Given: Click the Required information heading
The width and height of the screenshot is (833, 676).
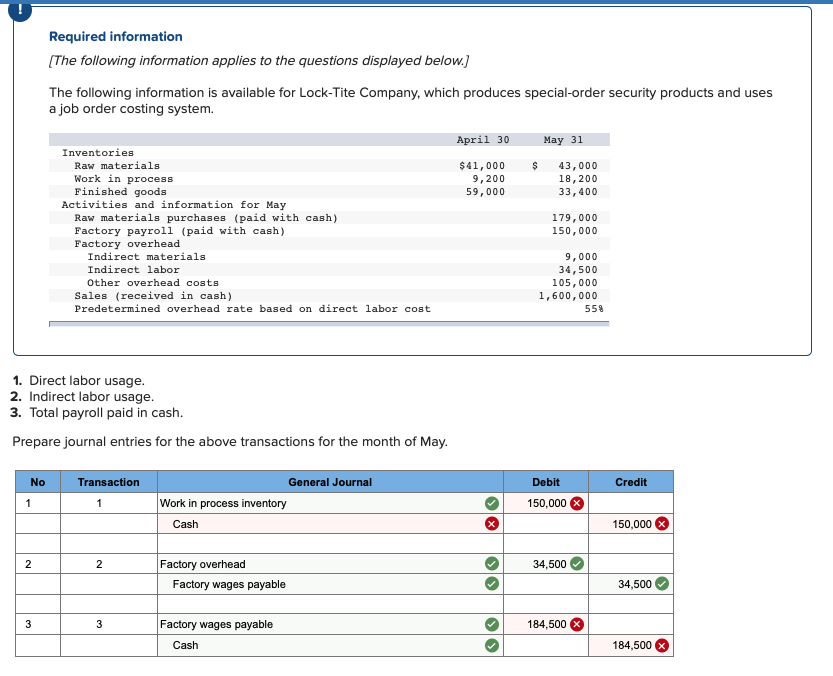Looking at the screenshot, I should coord(116,37).
